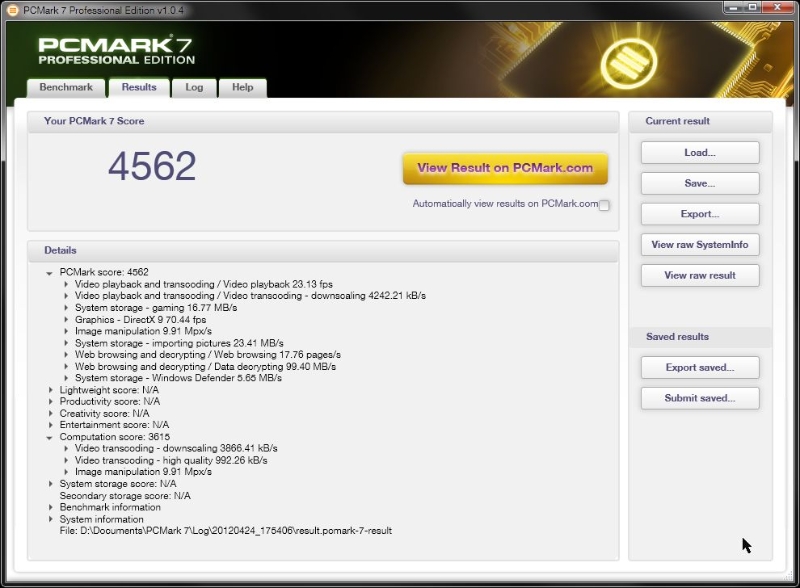Click the result file path line
Screen dimensions: 800x588
(226, 531)
